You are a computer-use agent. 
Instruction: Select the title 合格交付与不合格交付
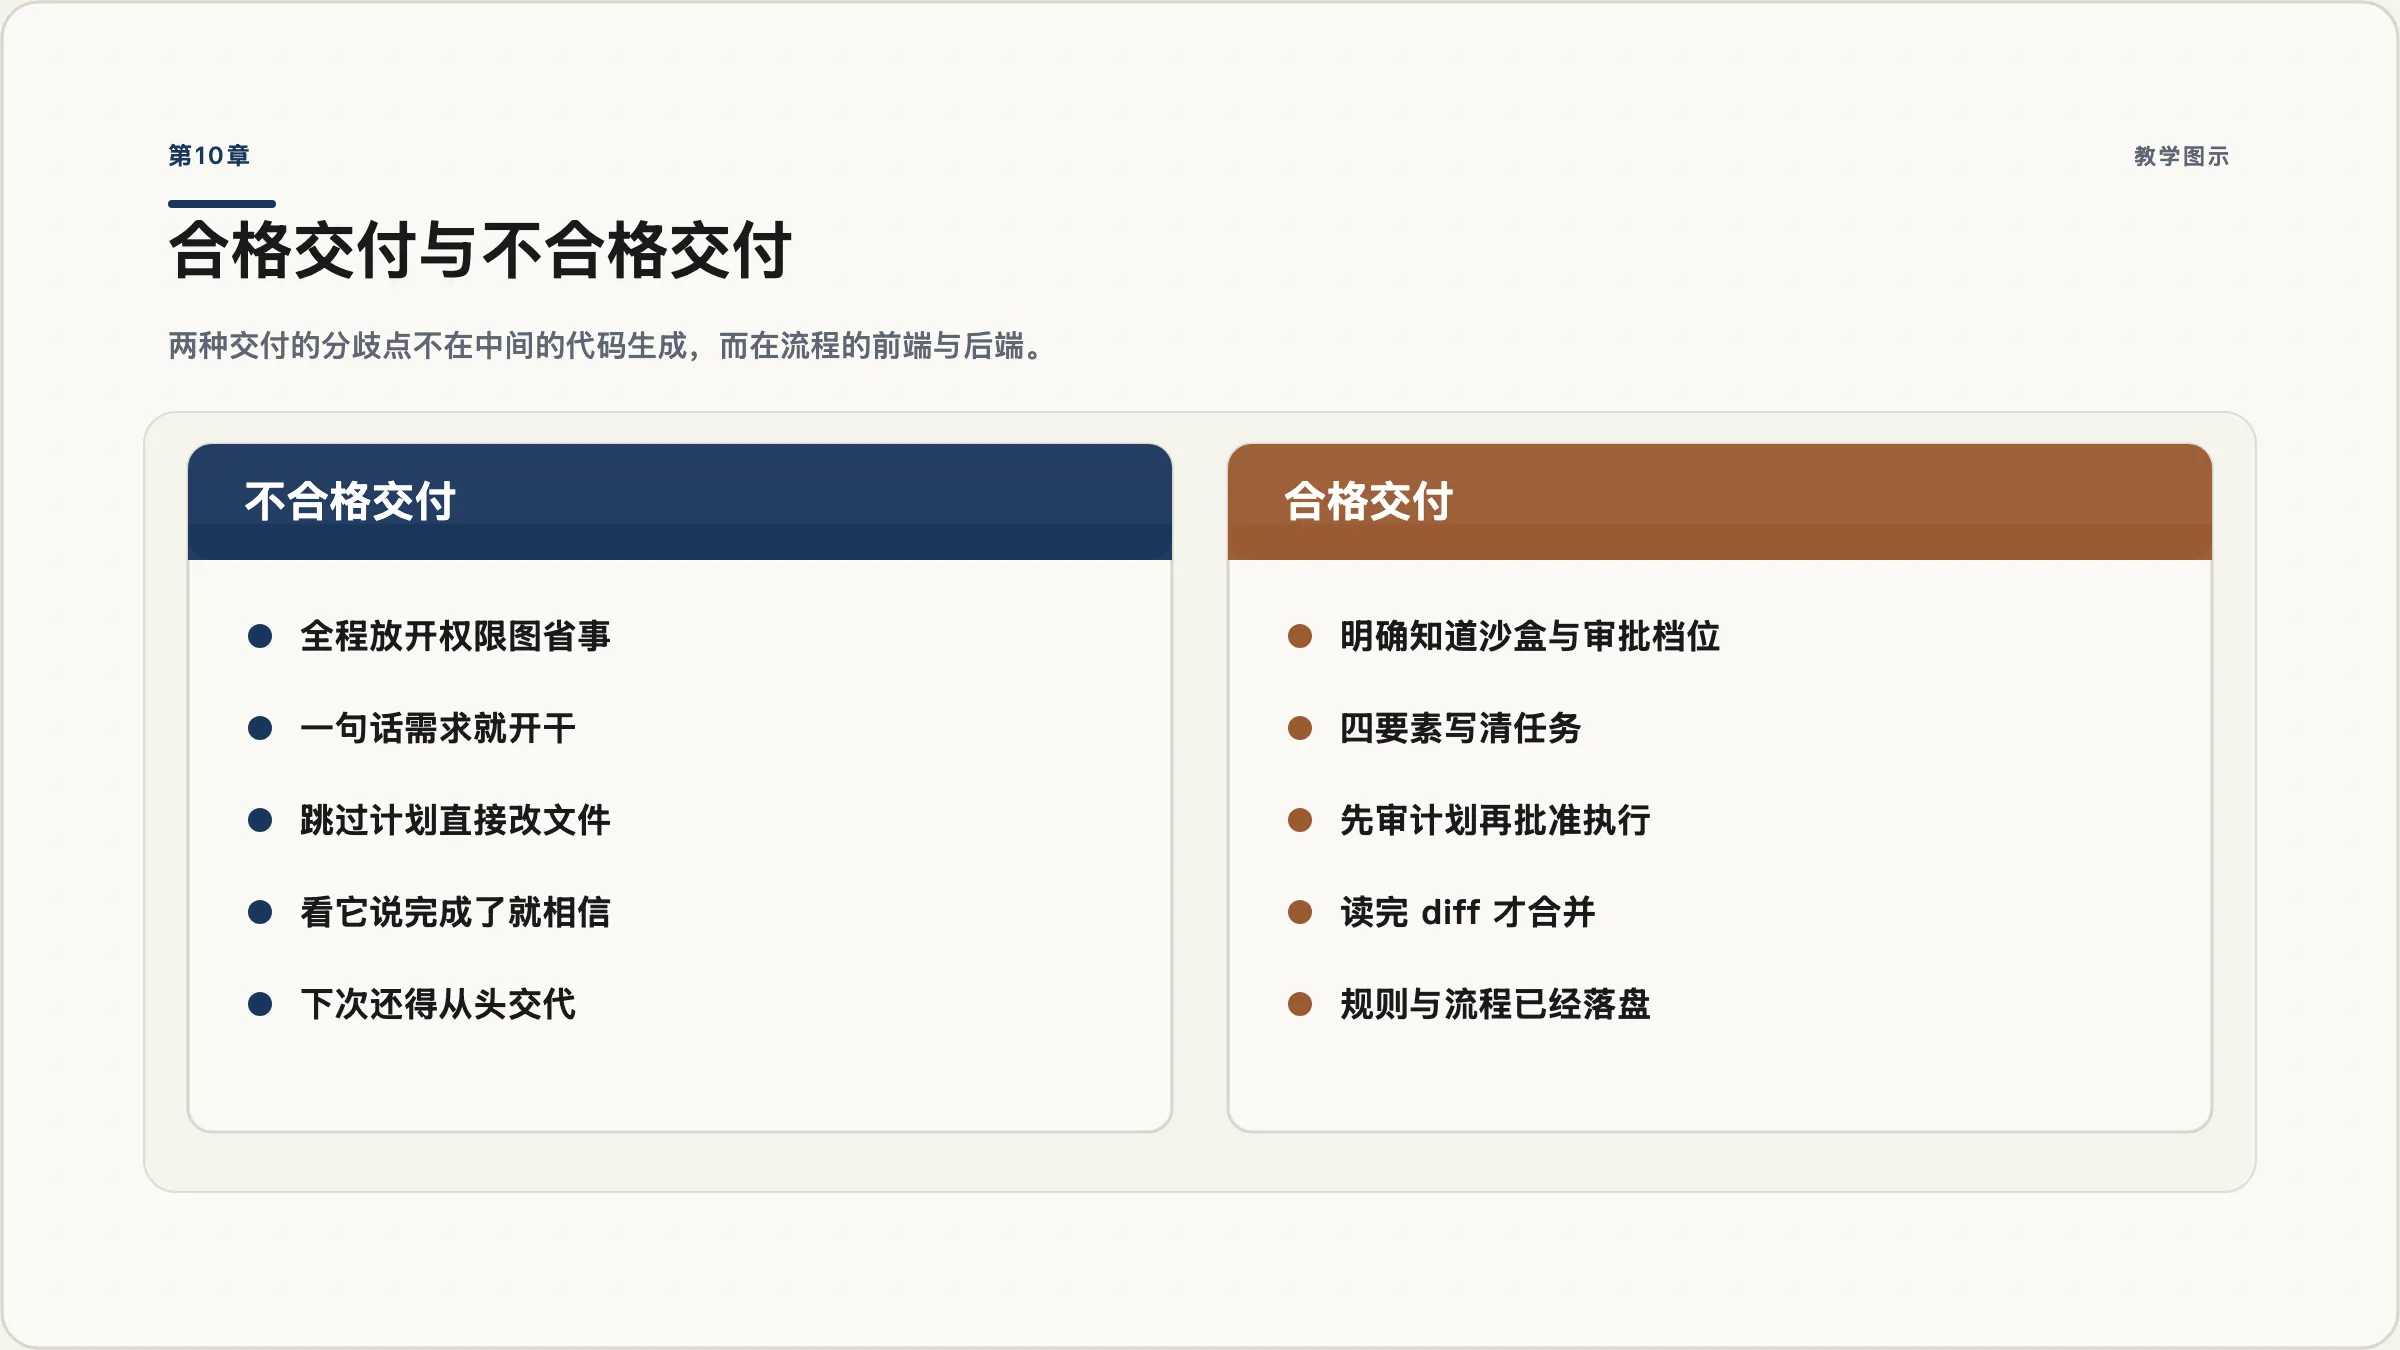click(x=480, y=250)
